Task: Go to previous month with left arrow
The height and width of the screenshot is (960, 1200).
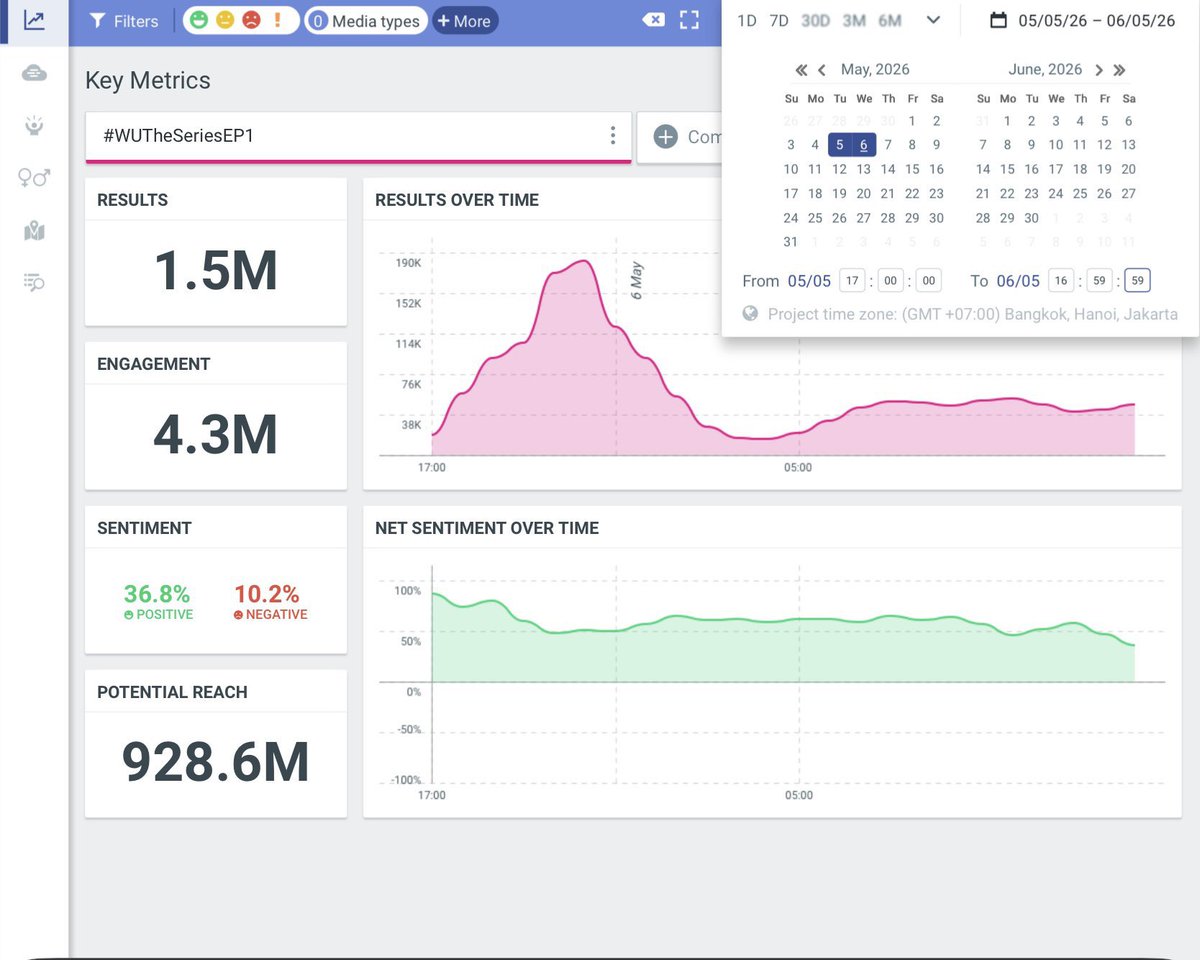Action: click(x=822, y=70)
